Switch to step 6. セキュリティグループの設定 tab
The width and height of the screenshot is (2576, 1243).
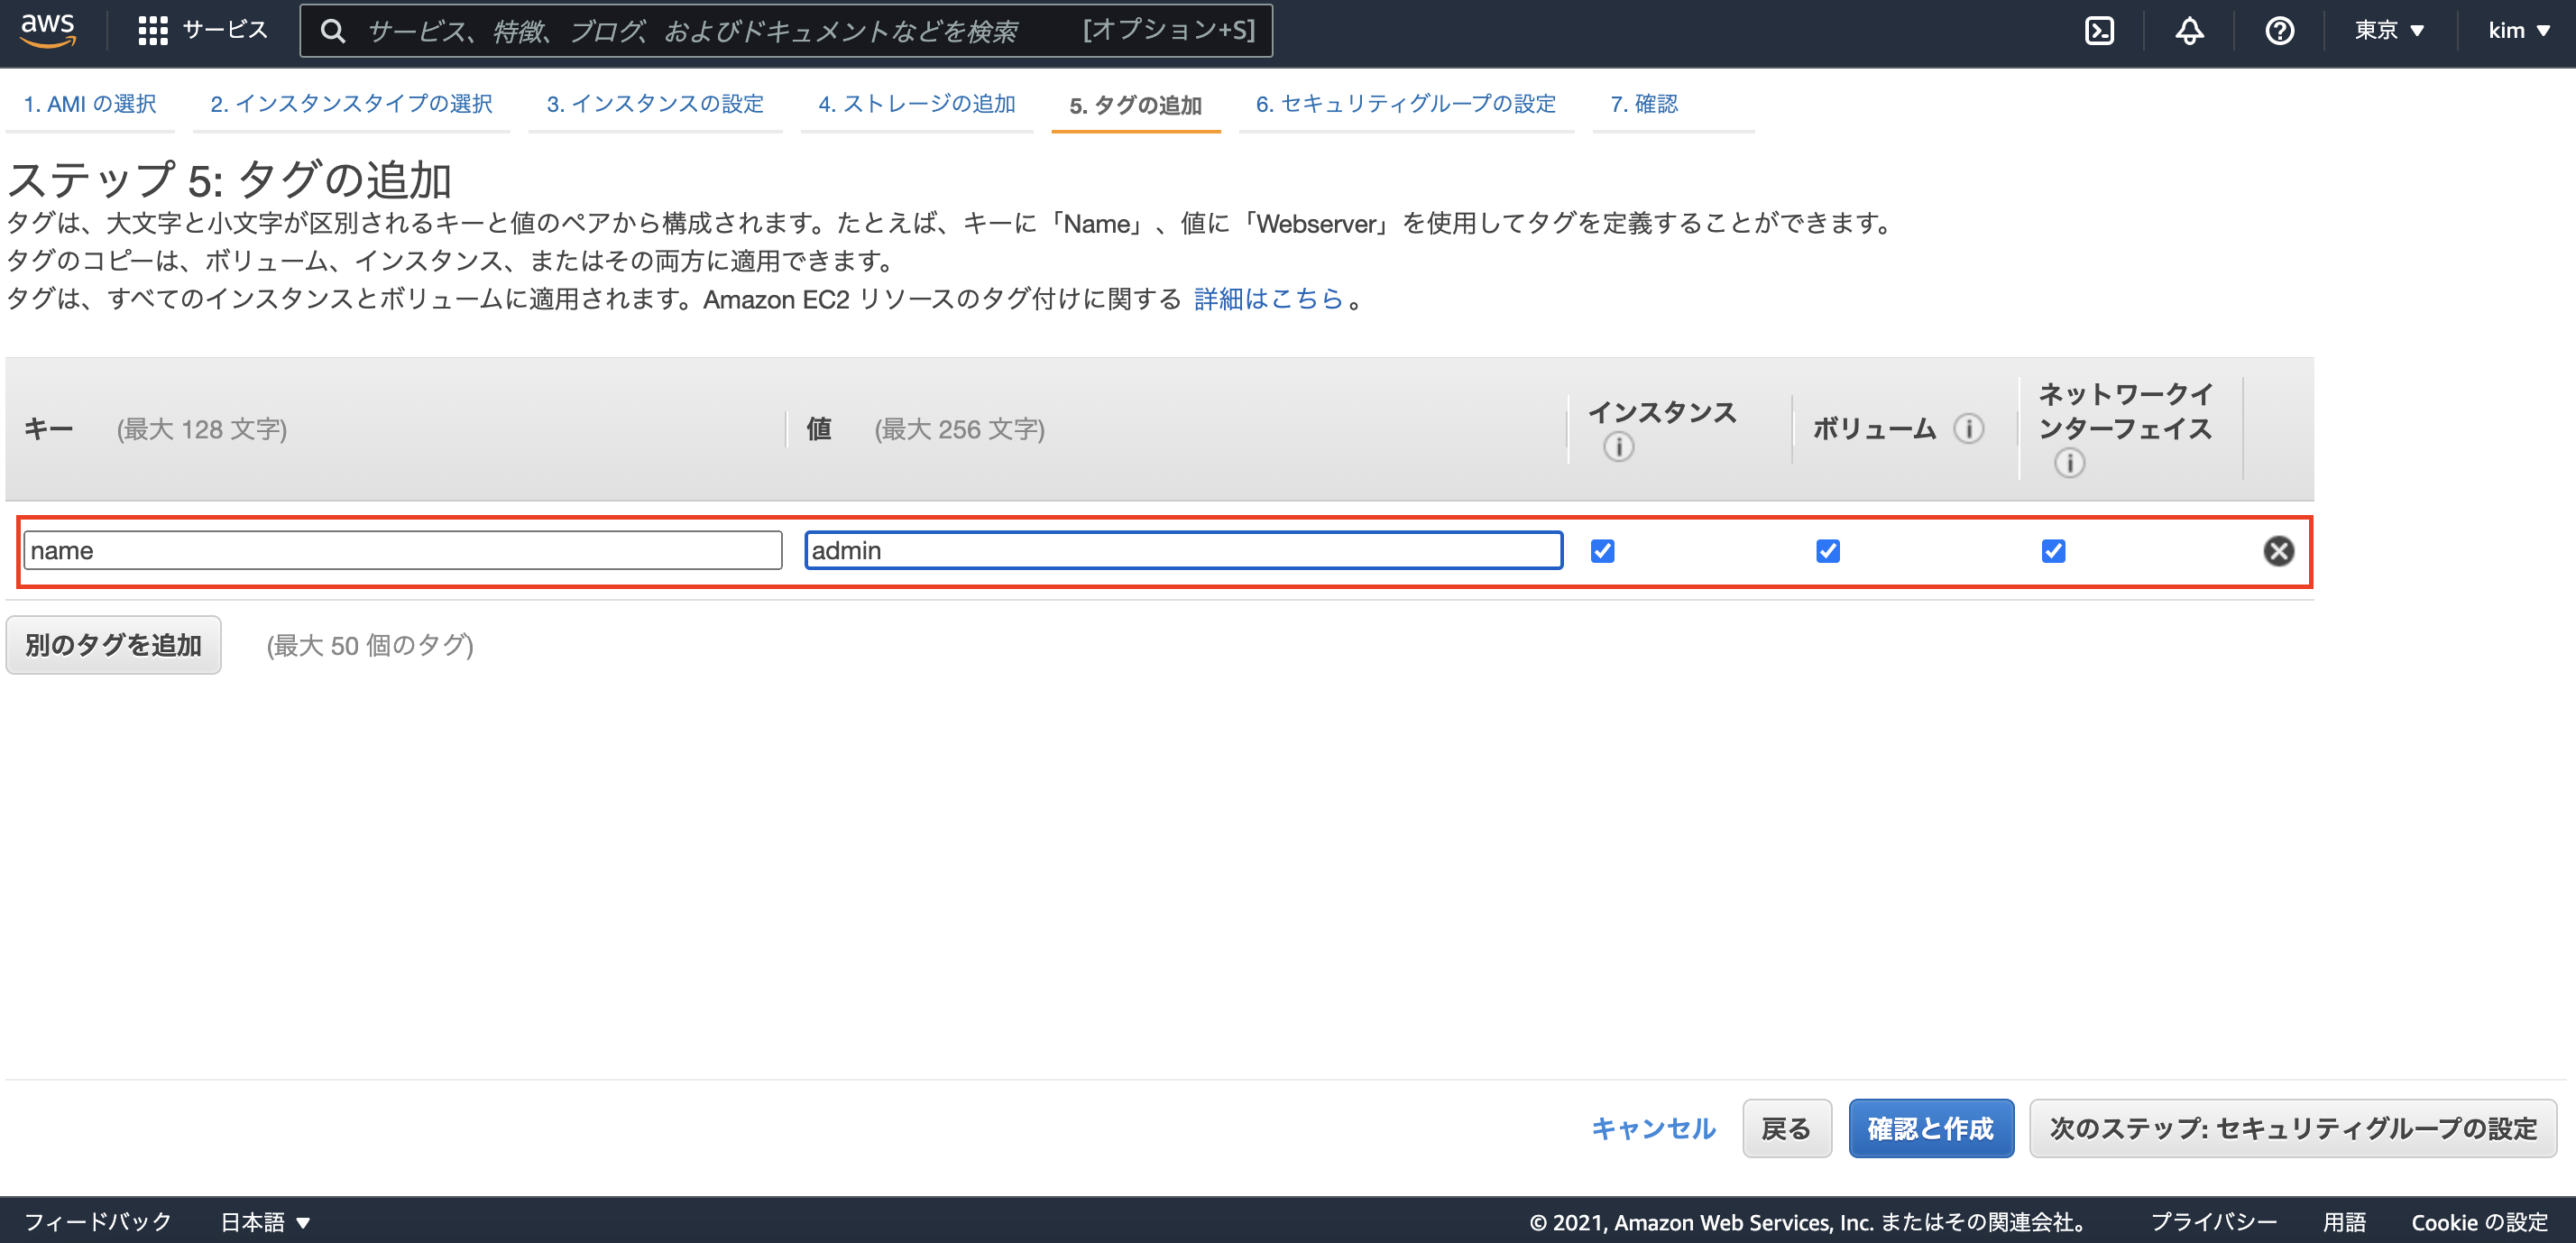[1405, 104]
